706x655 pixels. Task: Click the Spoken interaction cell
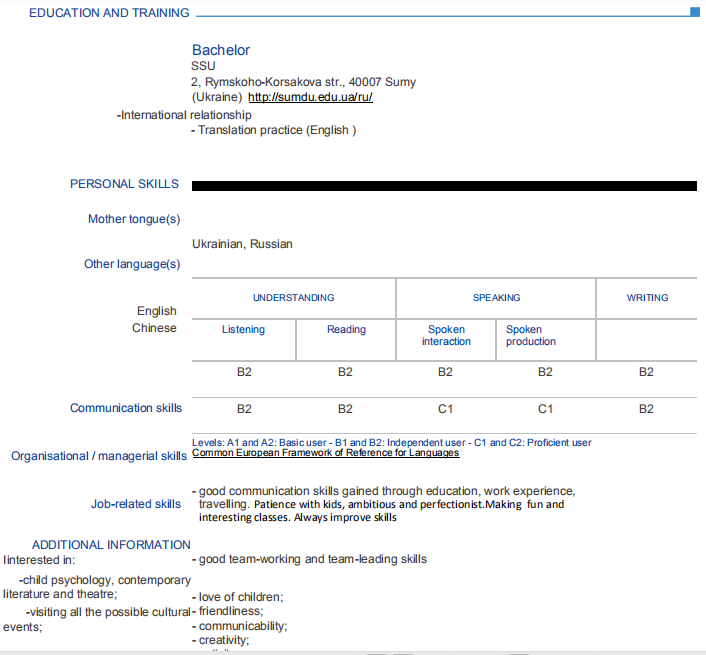(446, 335)
